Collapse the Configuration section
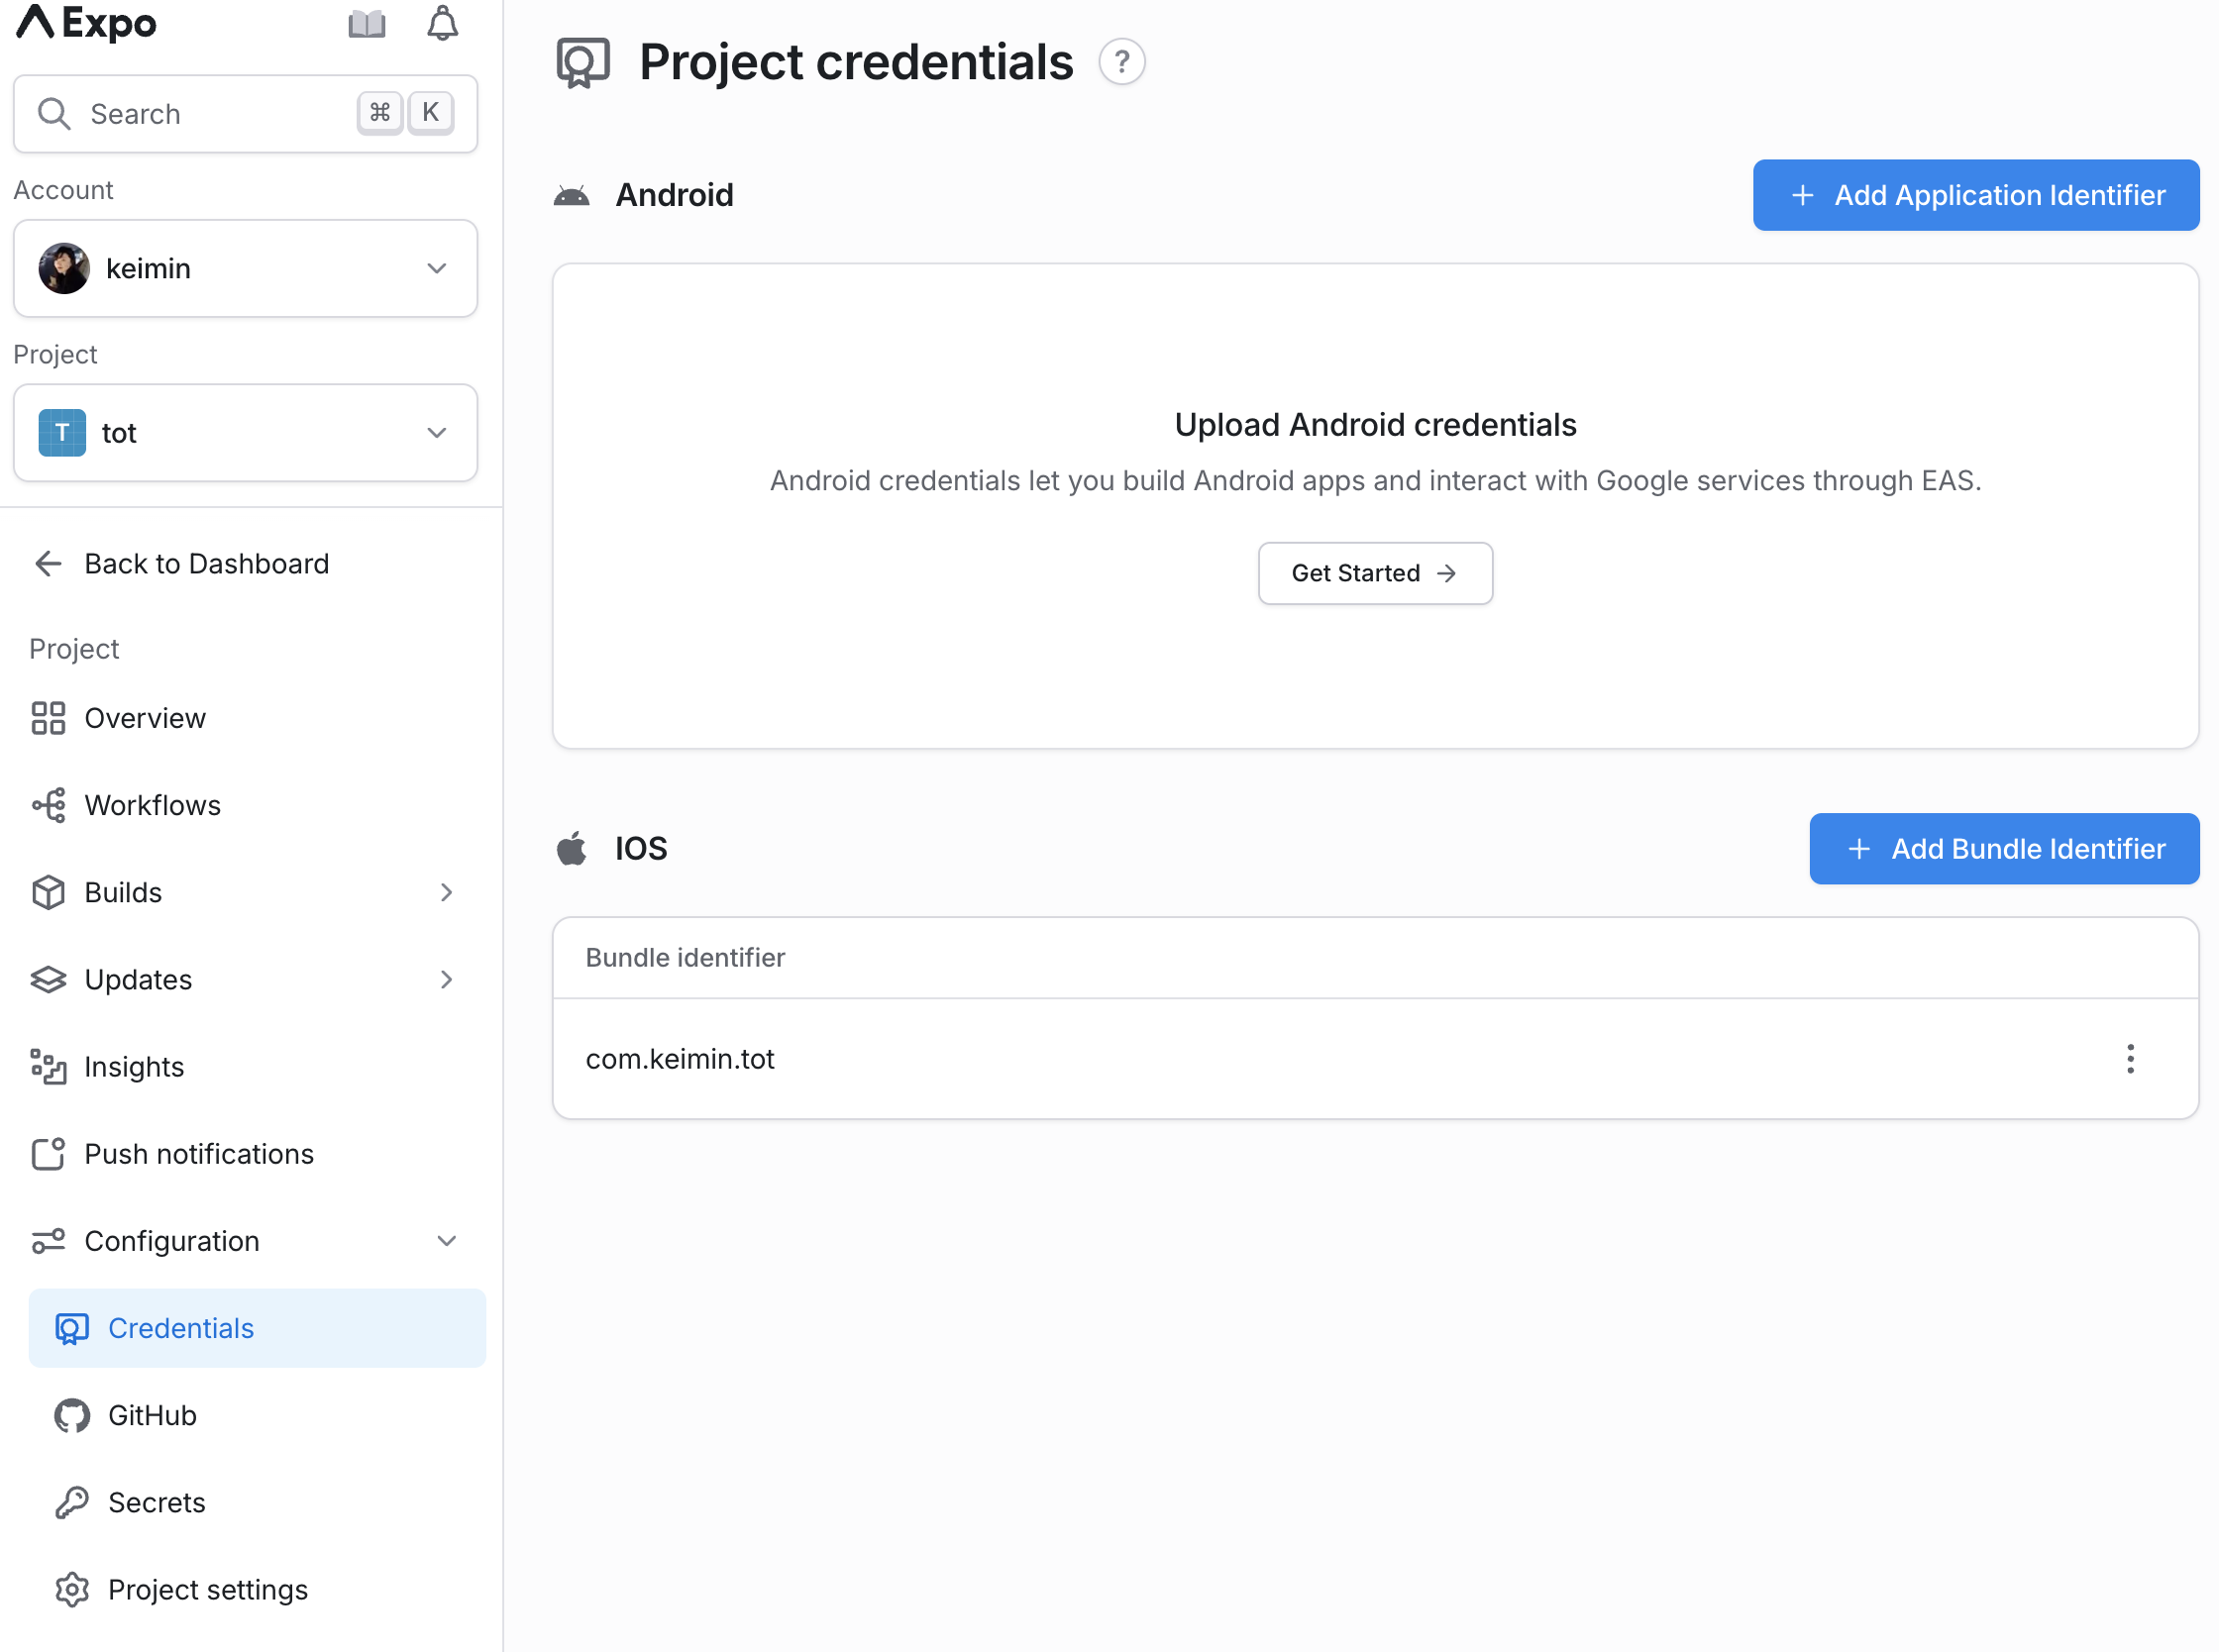Viewport: 2219px width, 1652px height. 446,1241
